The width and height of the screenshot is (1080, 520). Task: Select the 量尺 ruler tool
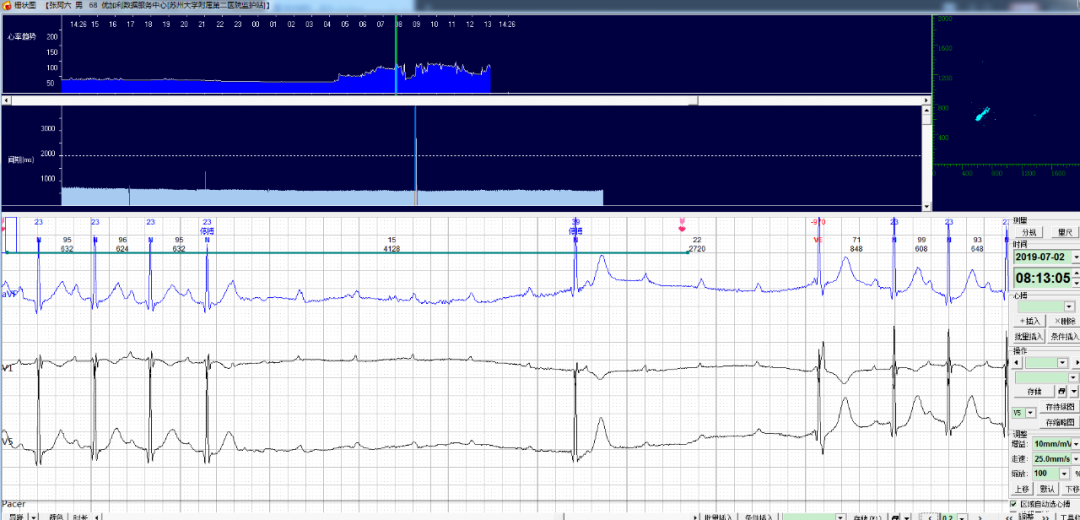1064,232
